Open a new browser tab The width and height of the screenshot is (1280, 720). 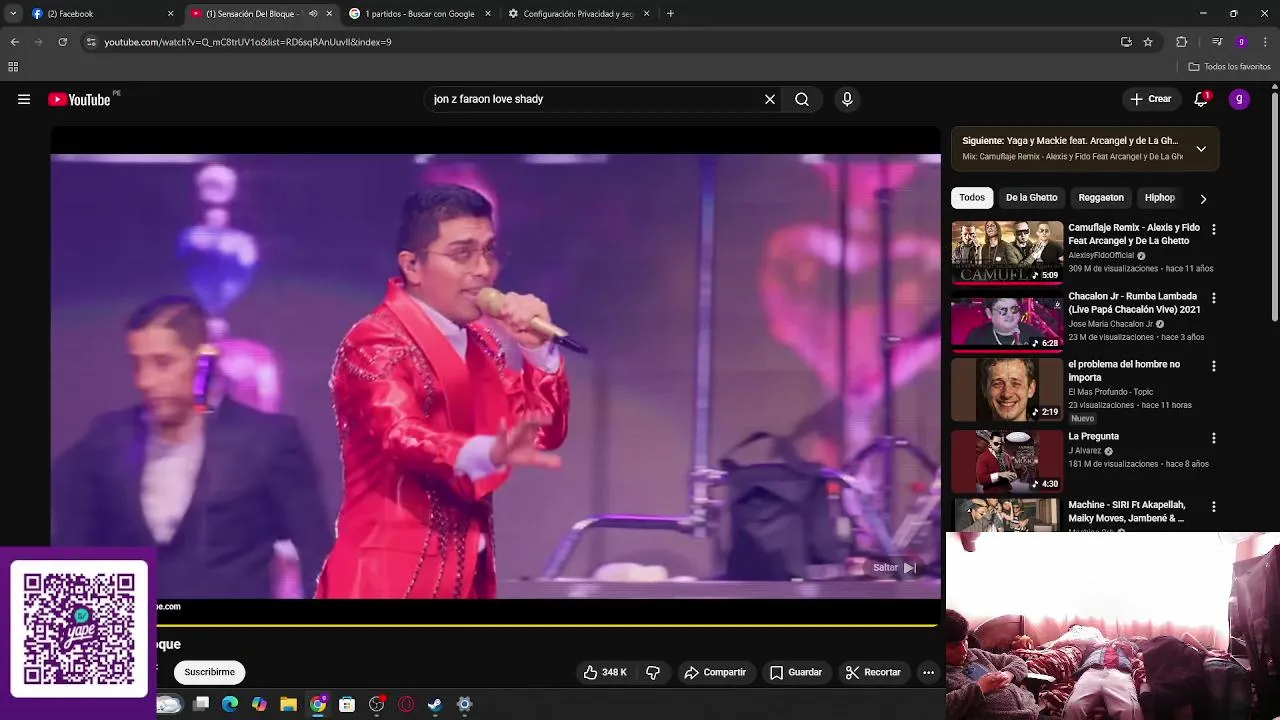tap(670, 14)
